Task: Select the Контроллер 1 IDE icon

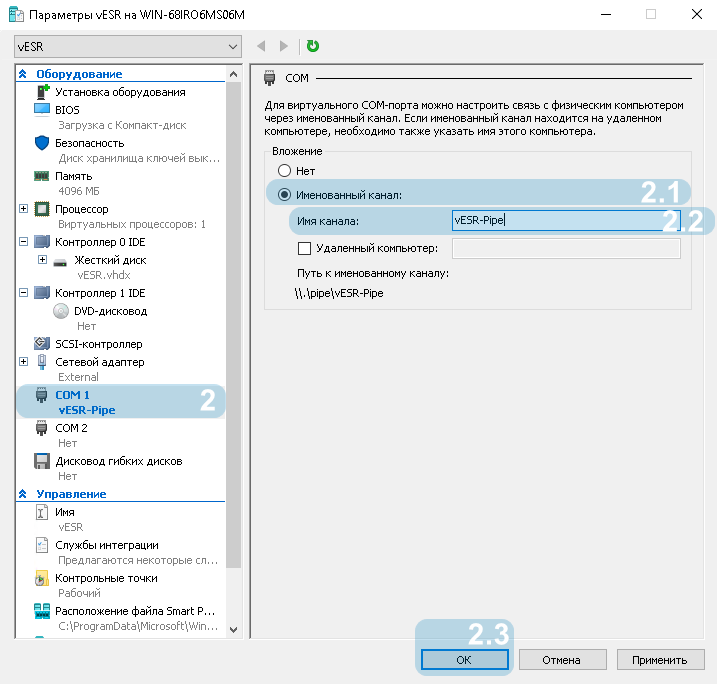Action: (x=42, y=293)
